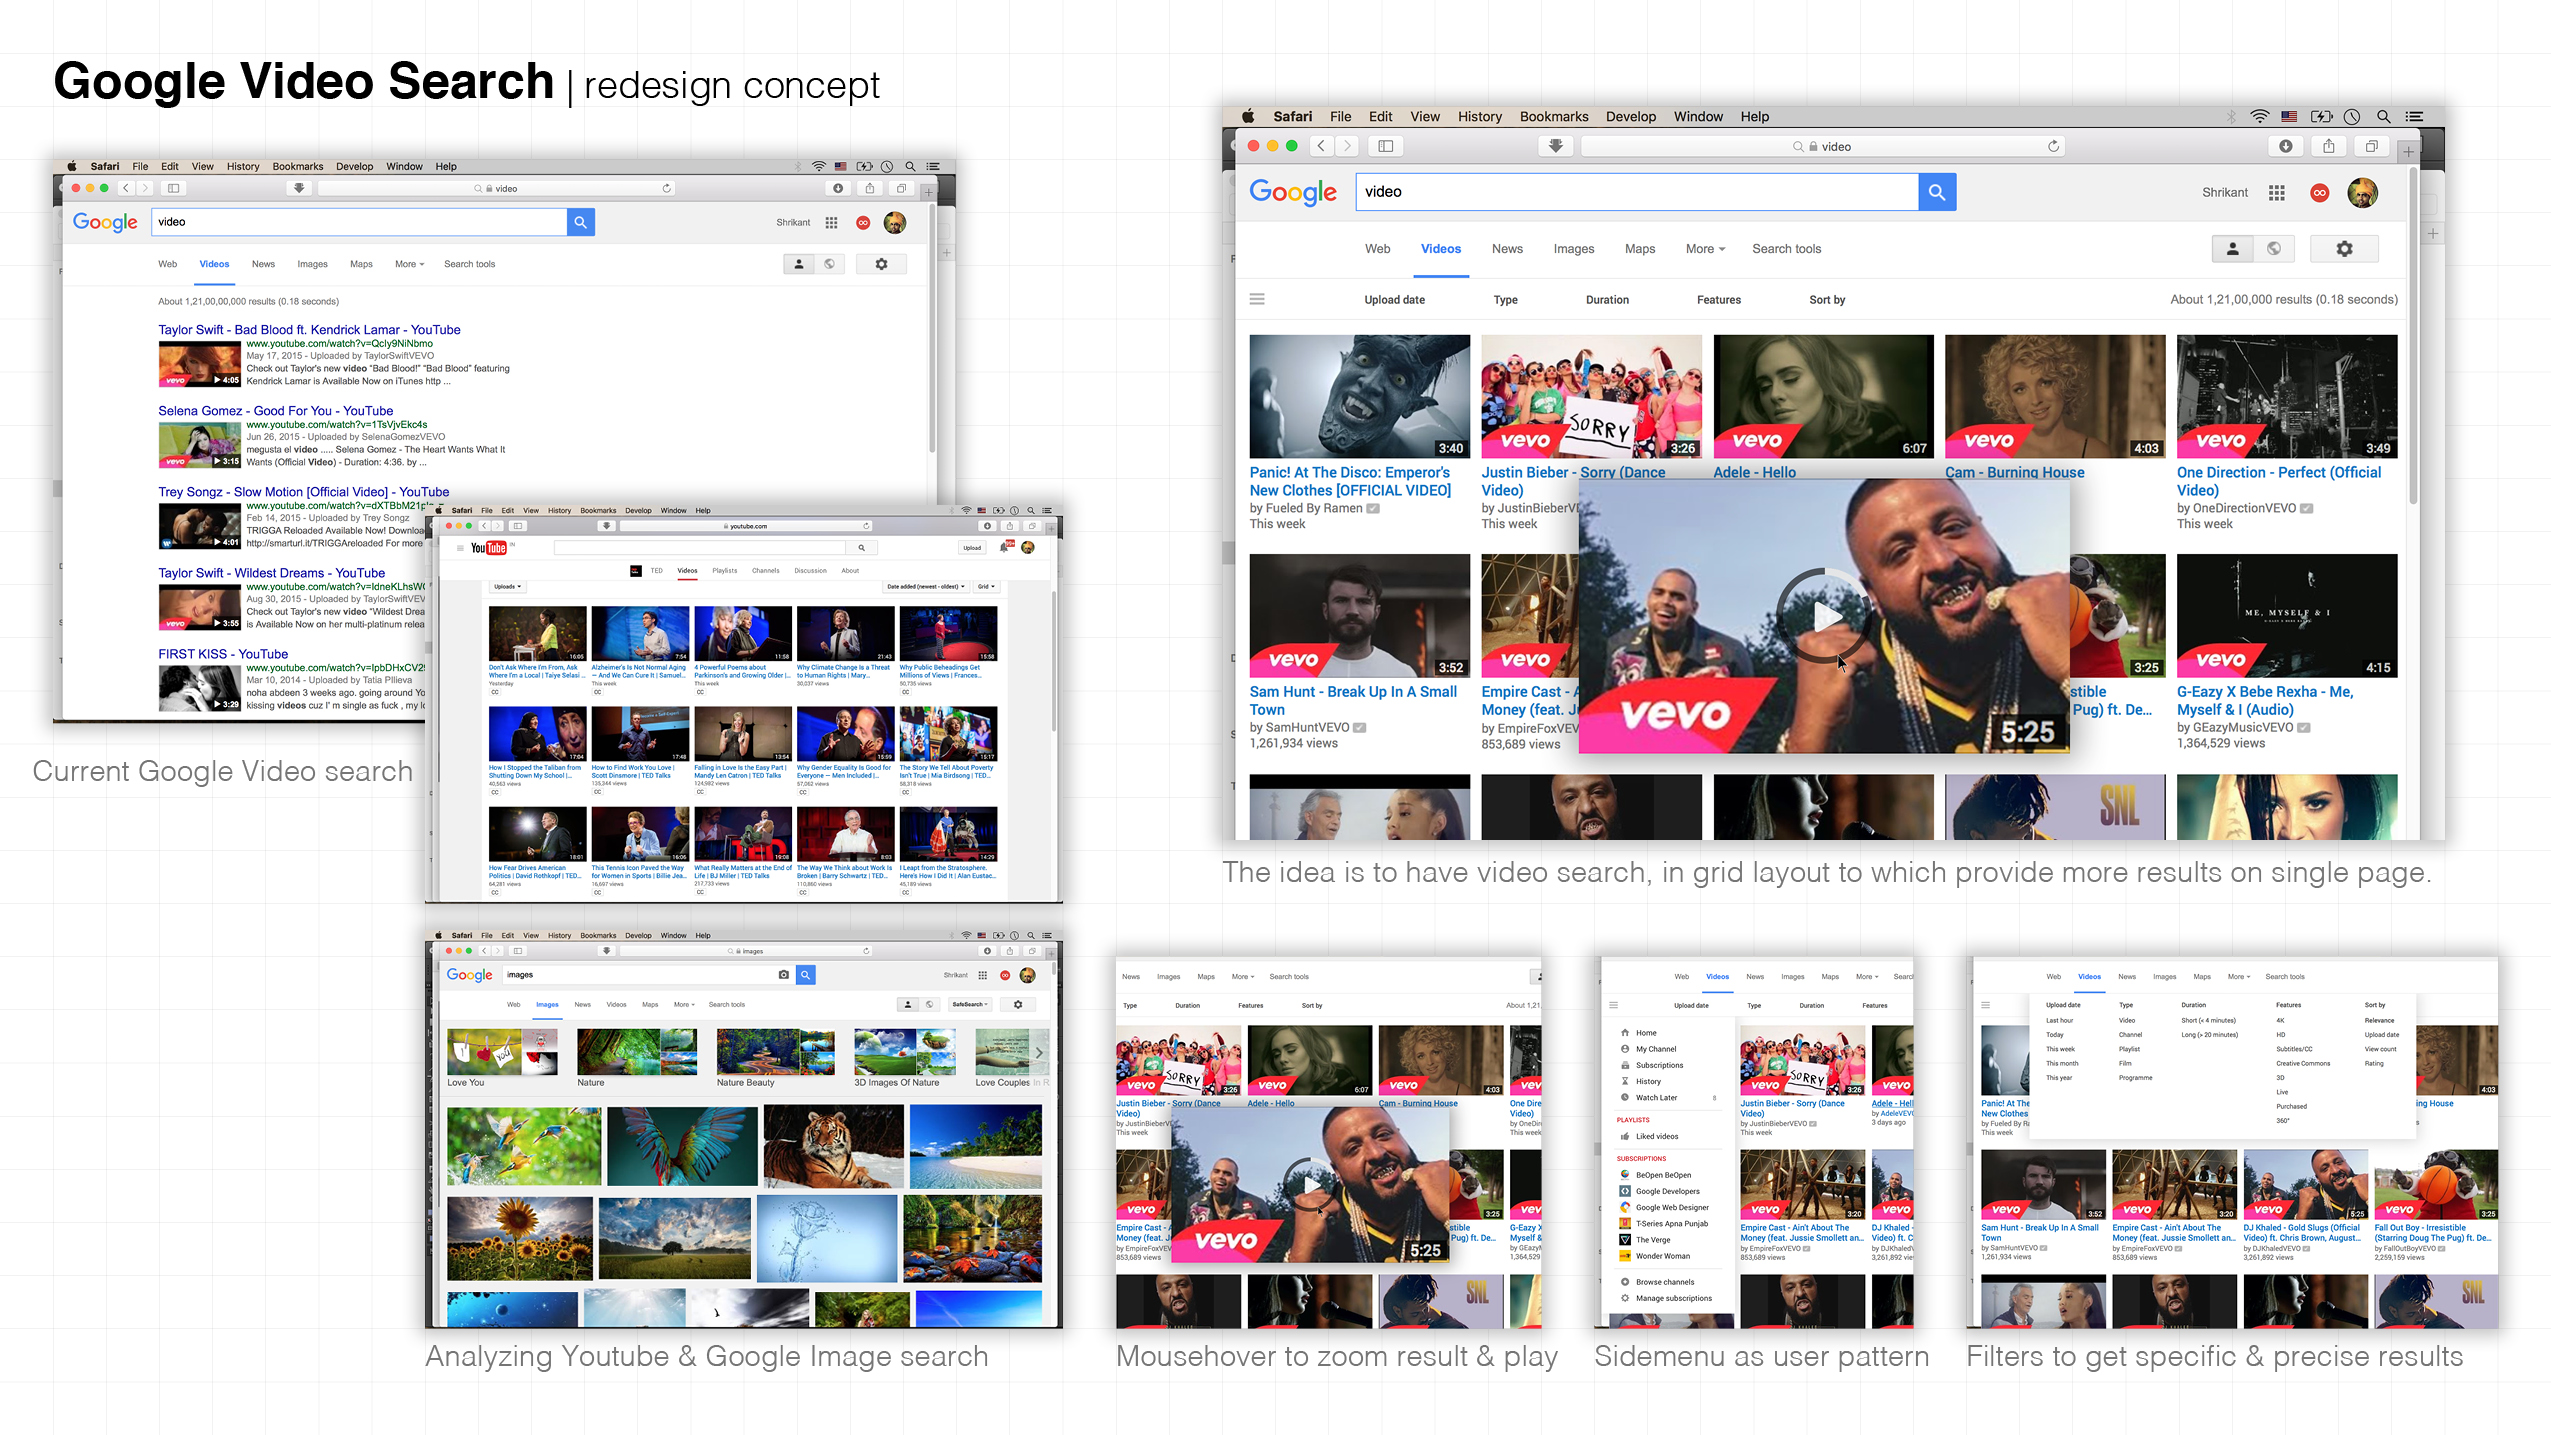Open the Panic! At The Disco thumbnail in the large redesign window
Viewport: 2551px width, 1435px height.
point(1359,396)
